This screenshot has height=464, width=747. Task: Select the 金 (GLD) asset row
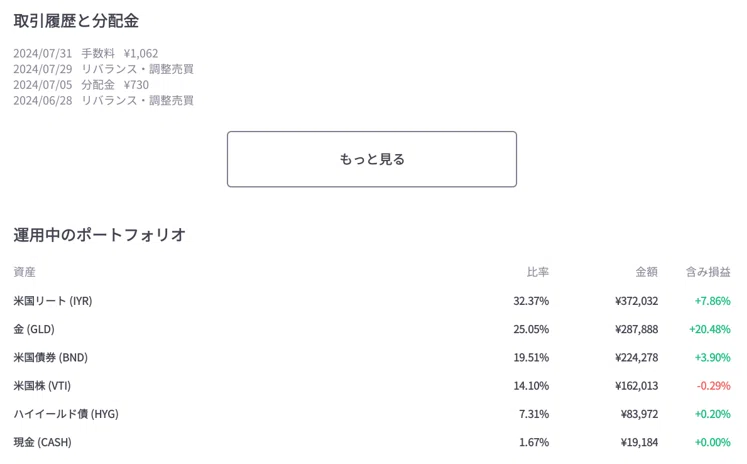372,329
